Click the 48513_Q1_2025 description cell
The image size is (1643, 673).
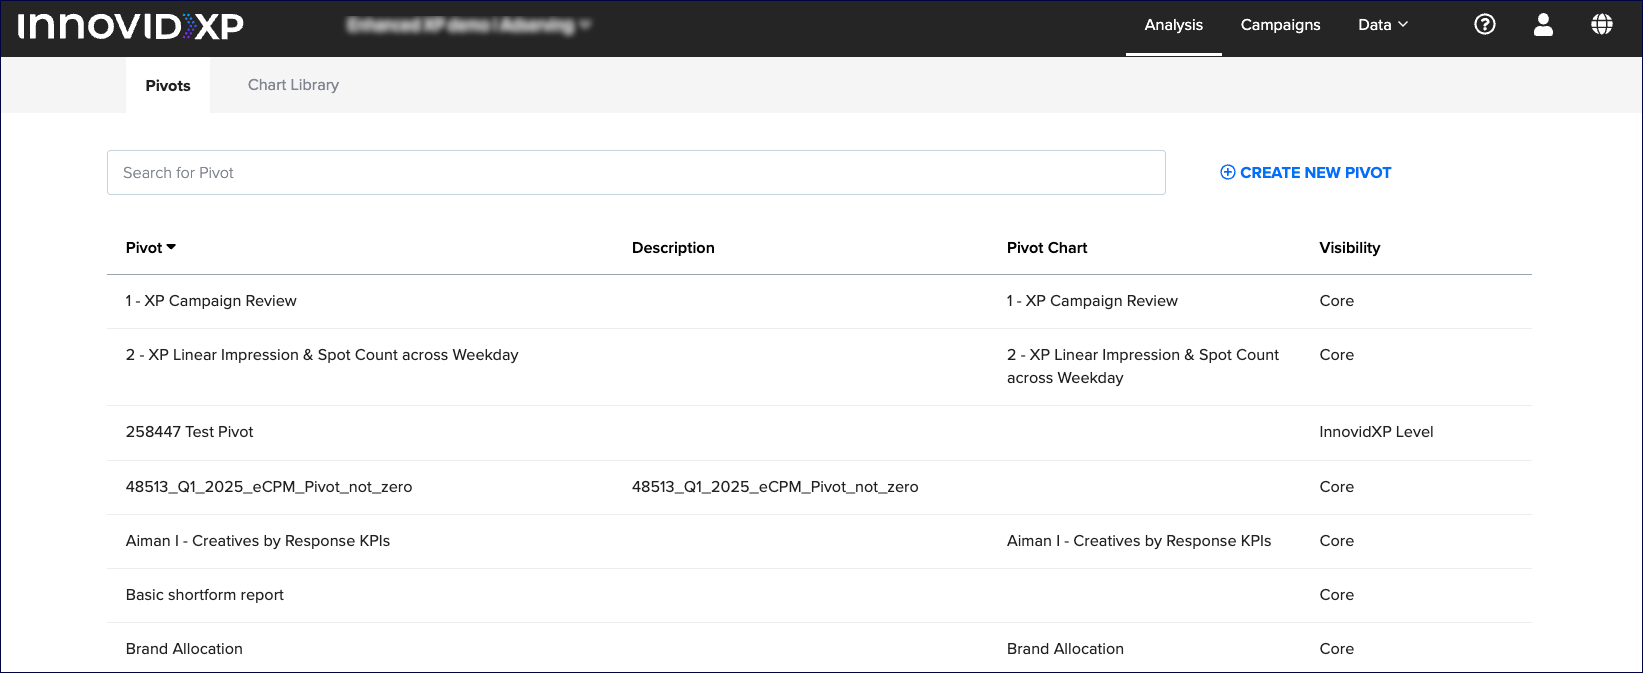(x=775, y=487)
